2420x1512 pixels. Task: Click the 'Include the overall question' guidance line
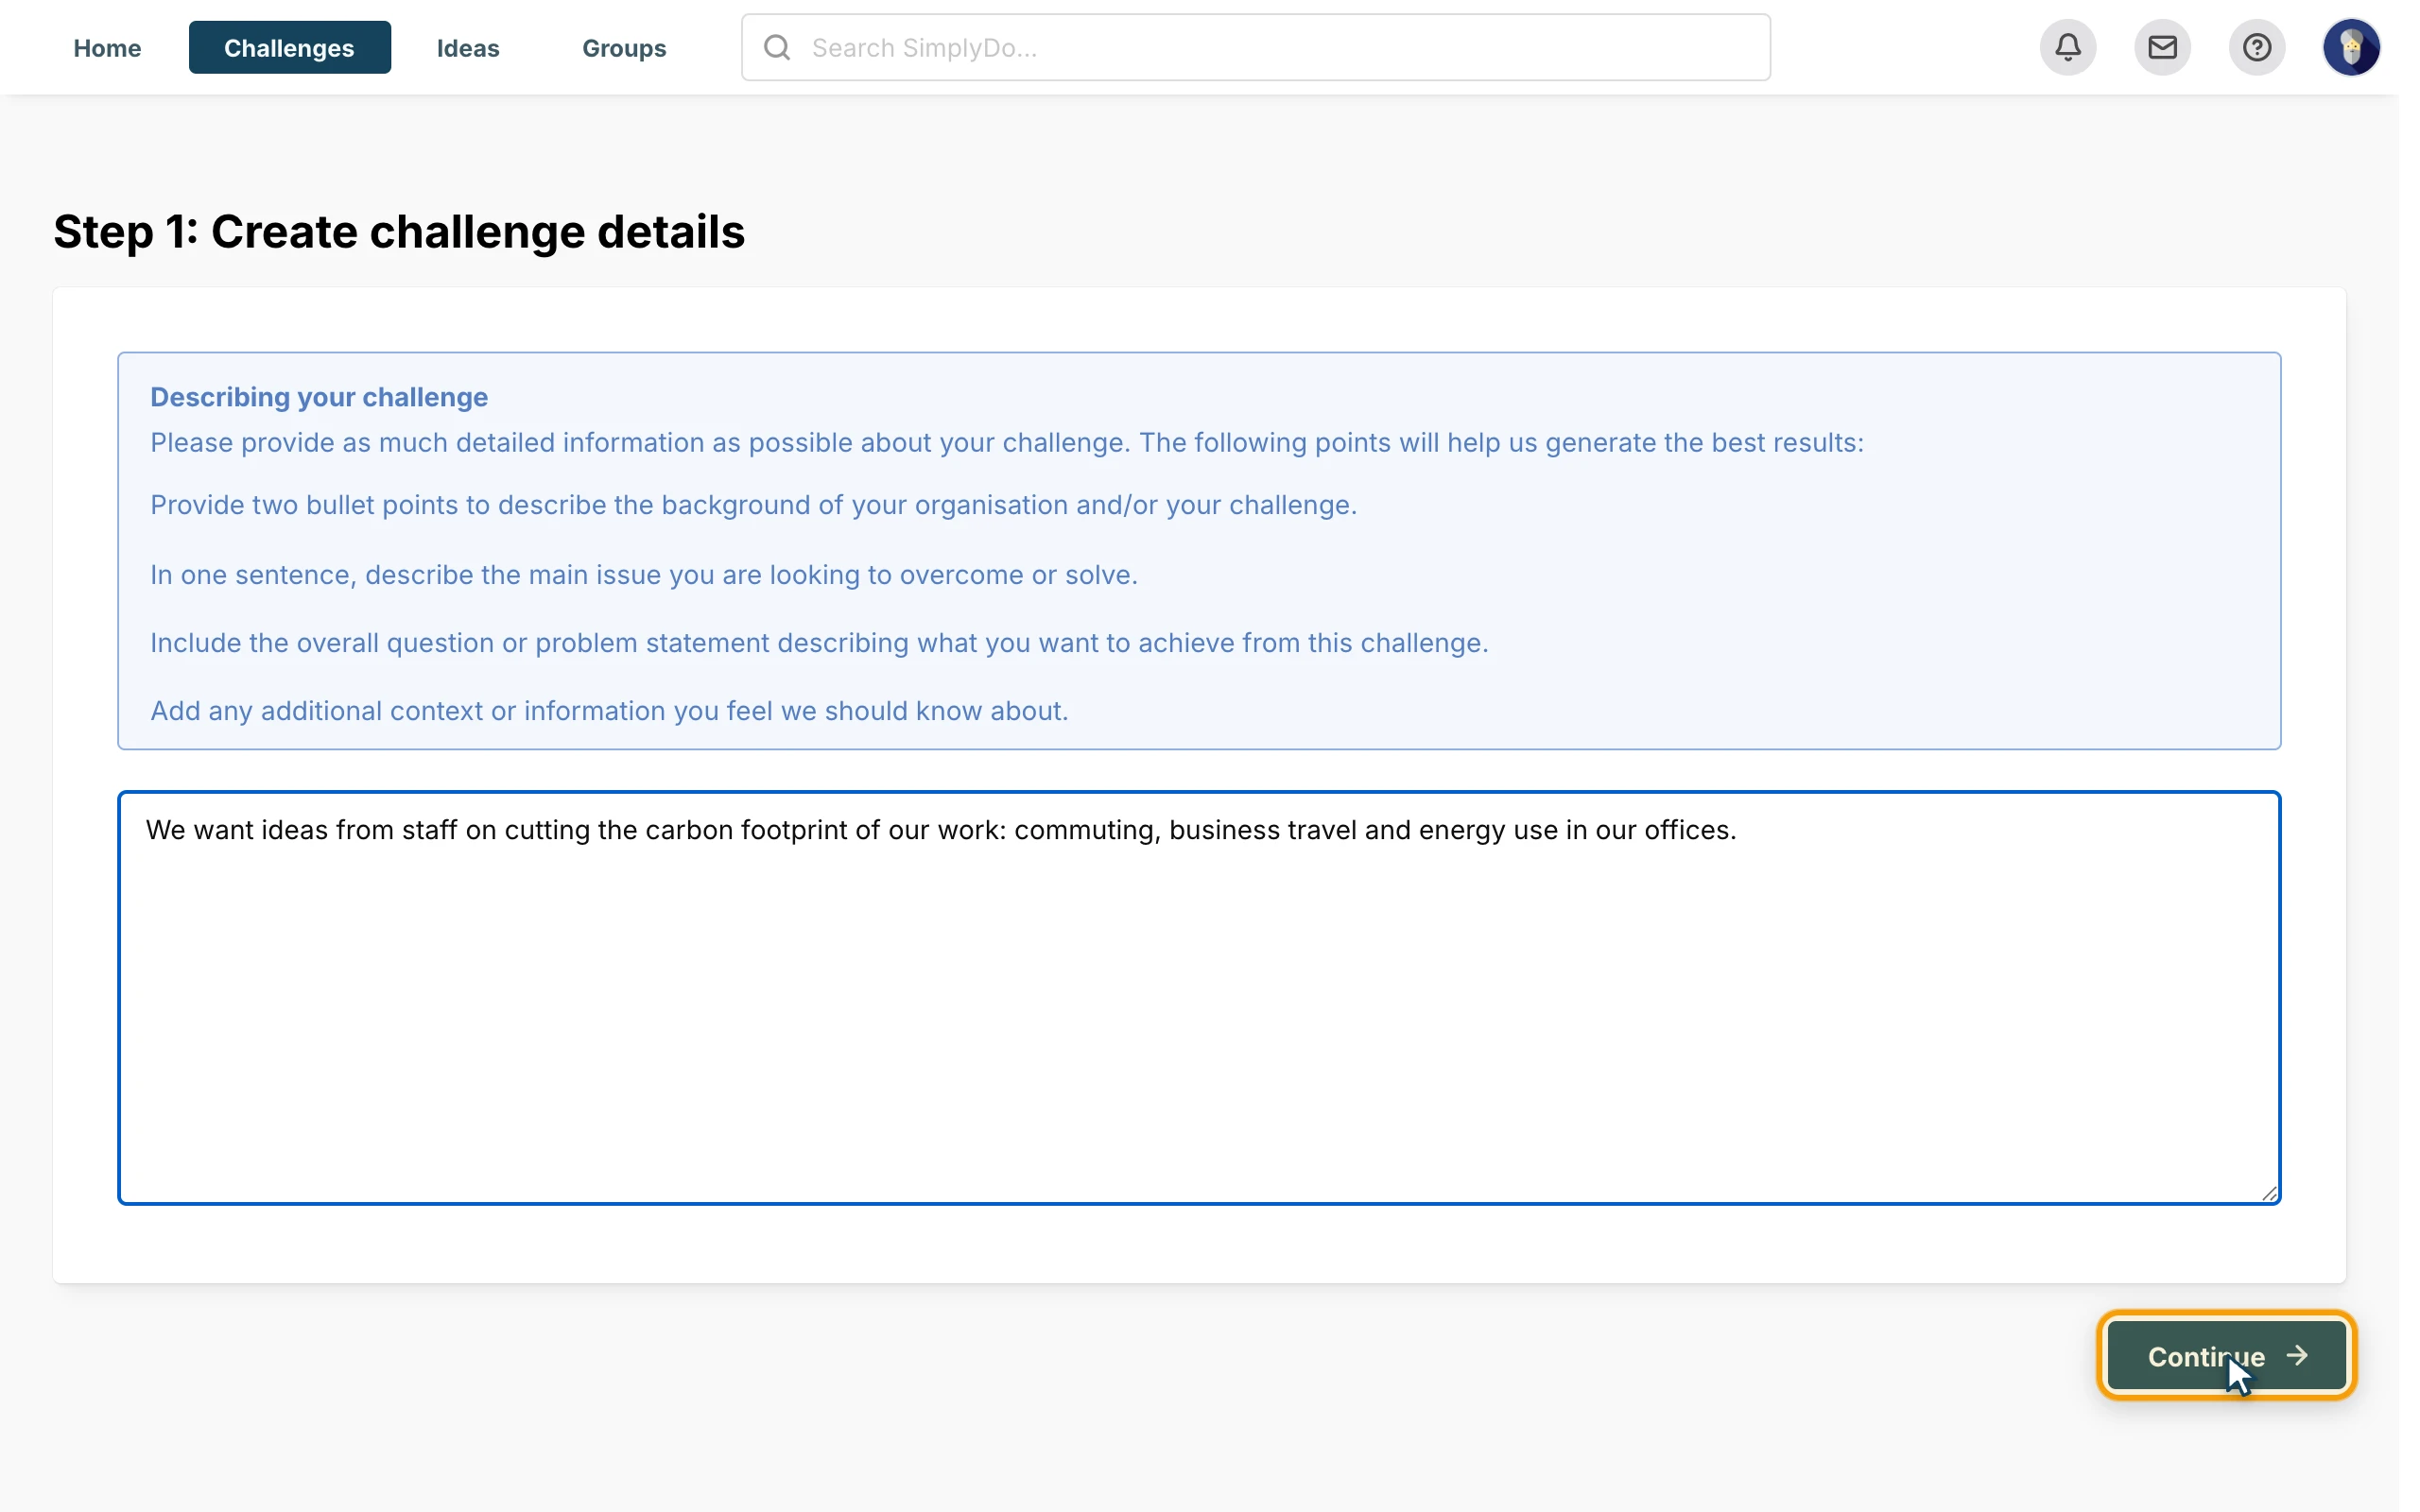[x=819, y=643]
